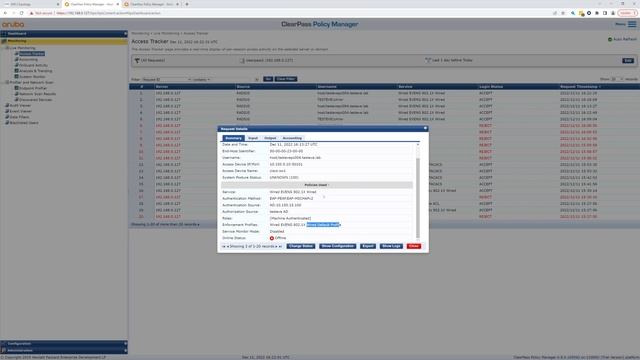This screenshot has width=640, height=360.
Task: Click the Audit Viewer icon
Action: click(7, 105)
